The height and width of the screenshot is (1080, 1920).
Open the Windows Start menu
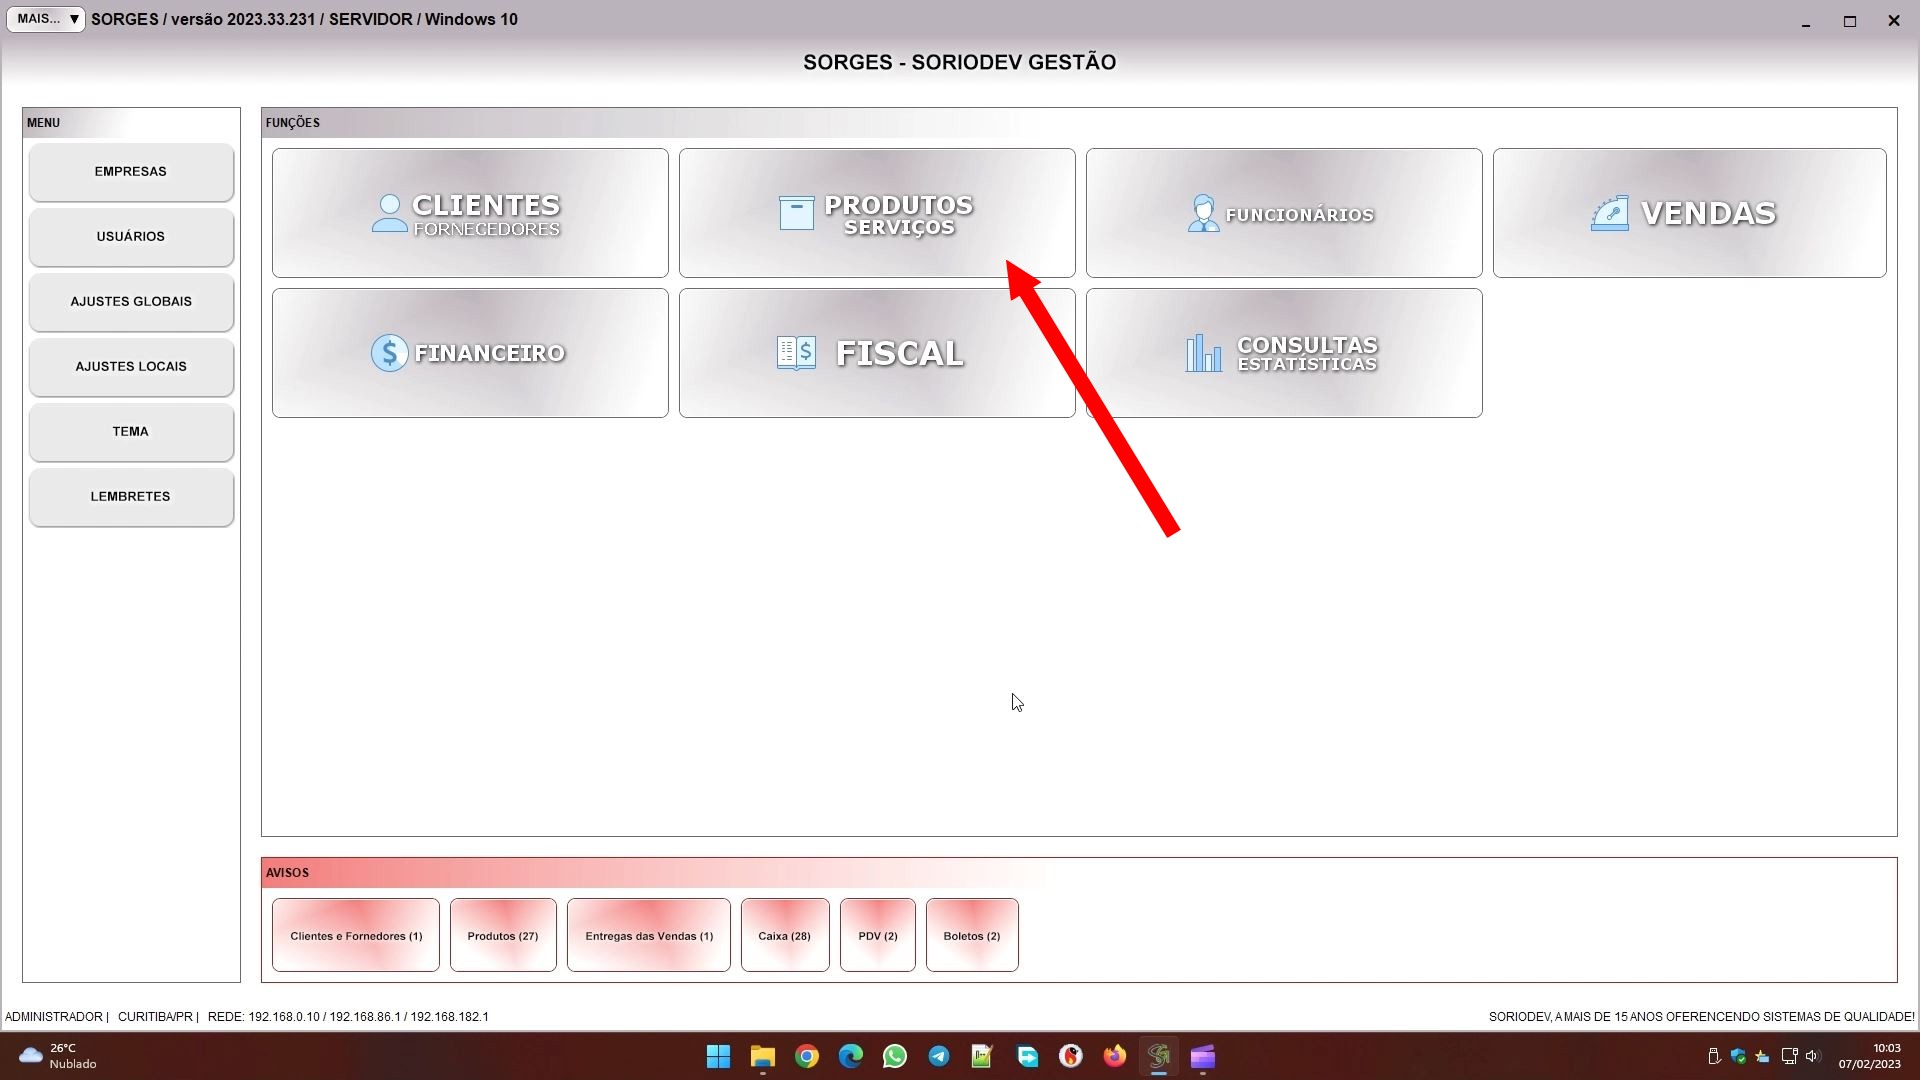coord(719,1057)
